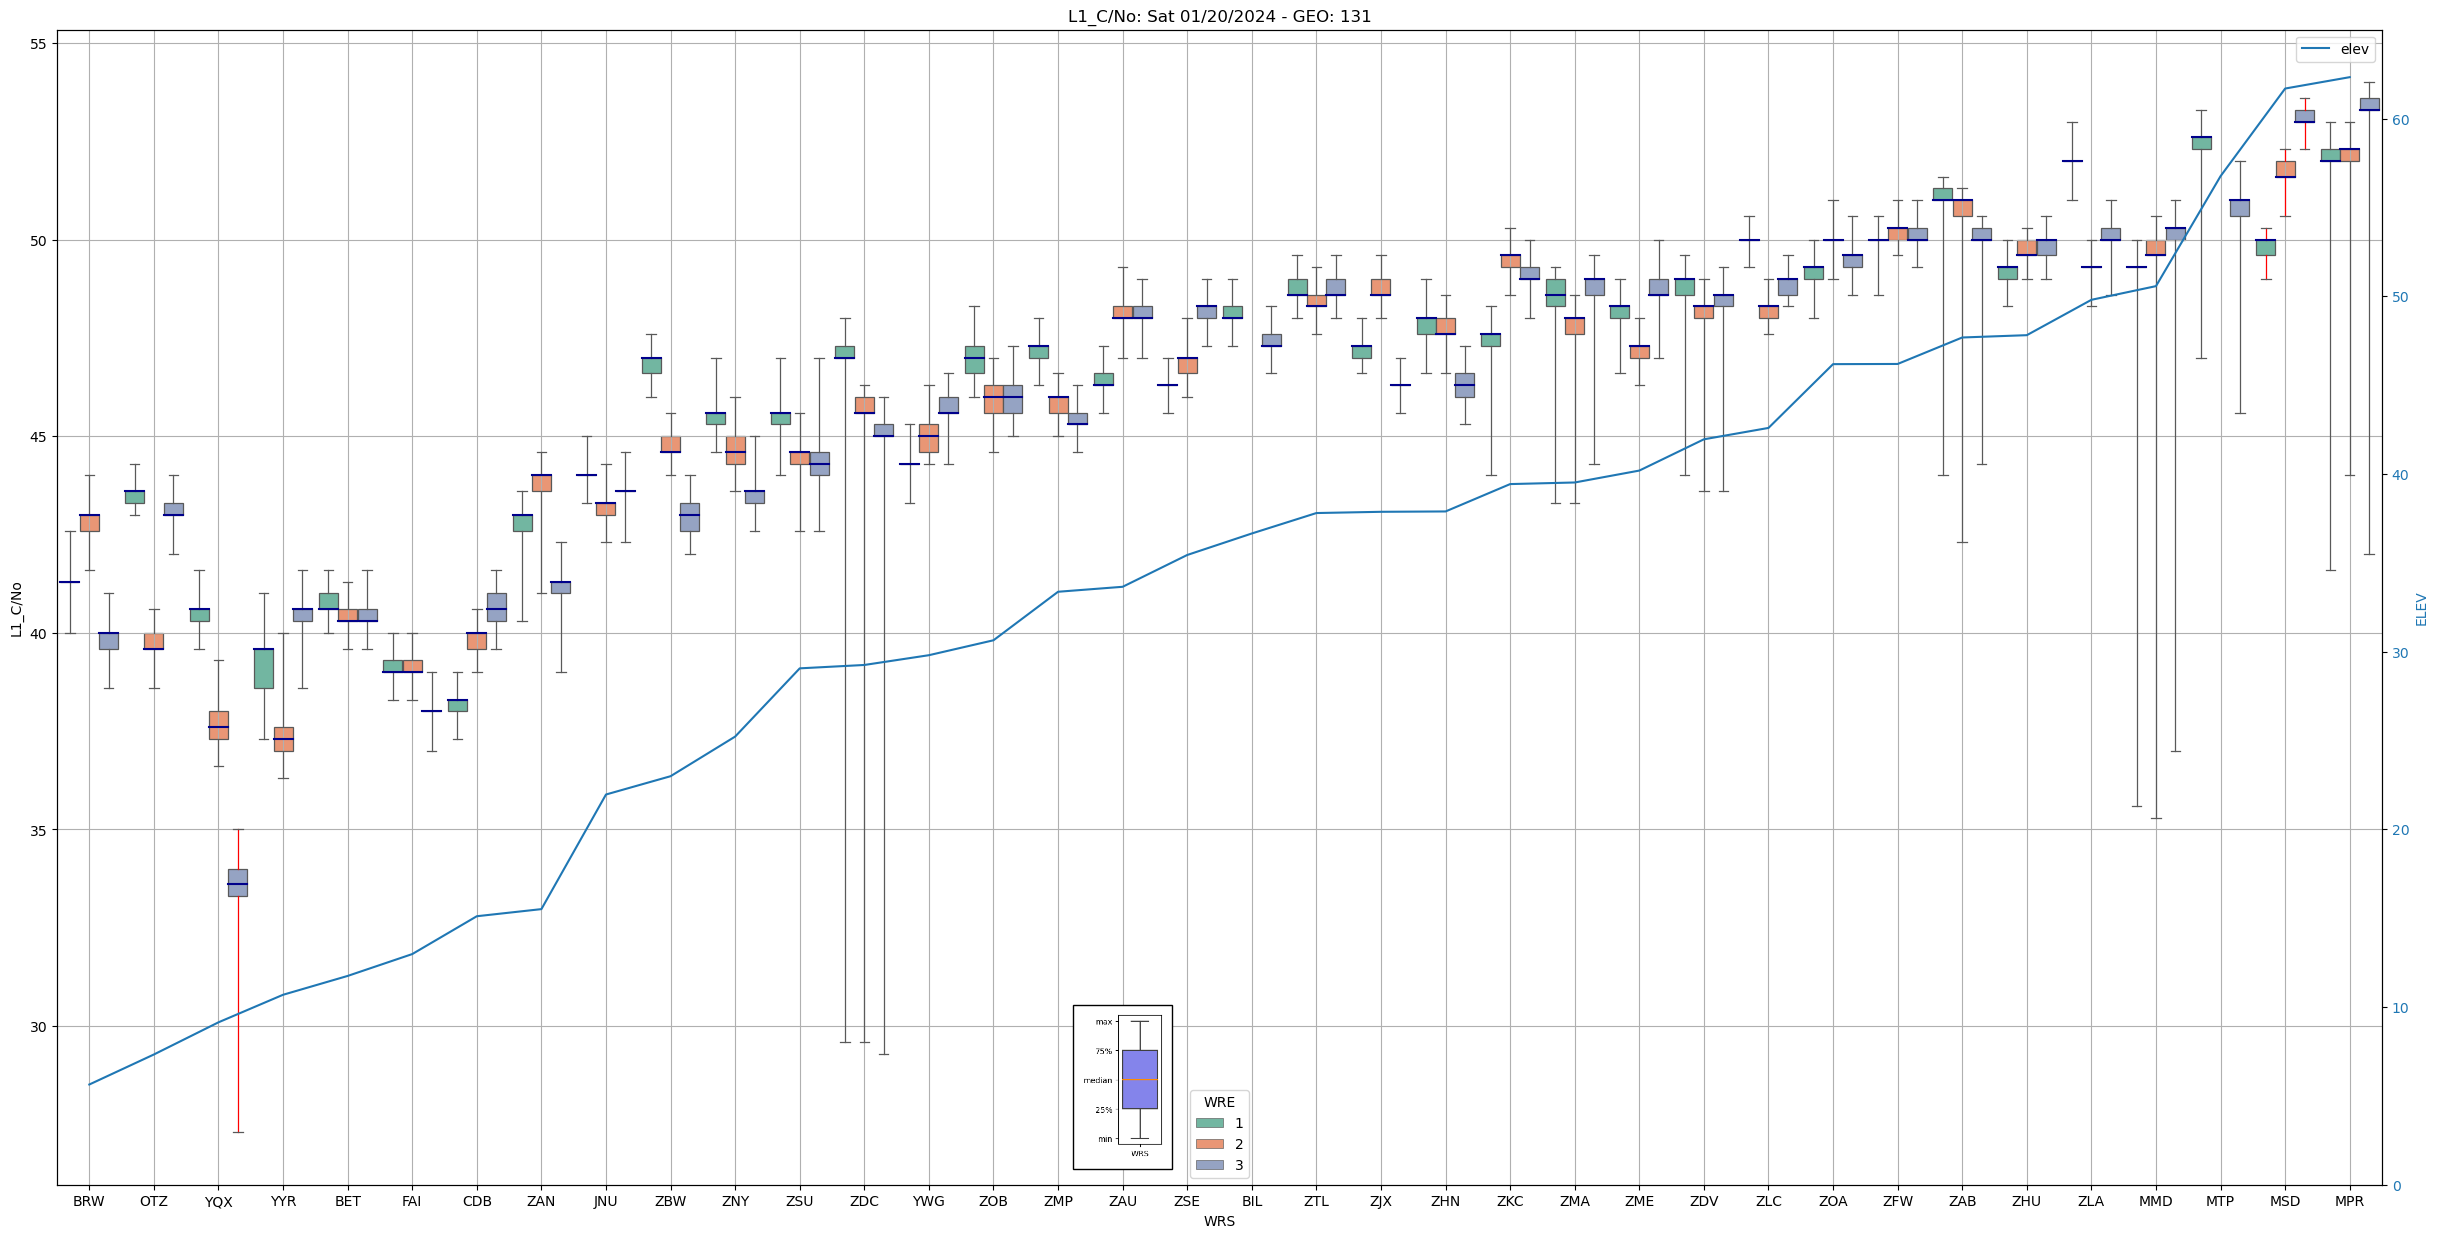This screenshot has height=1238, width=2439.
Task: Click the 'WRE' legend title
Action: [x=1219, y=1102]
